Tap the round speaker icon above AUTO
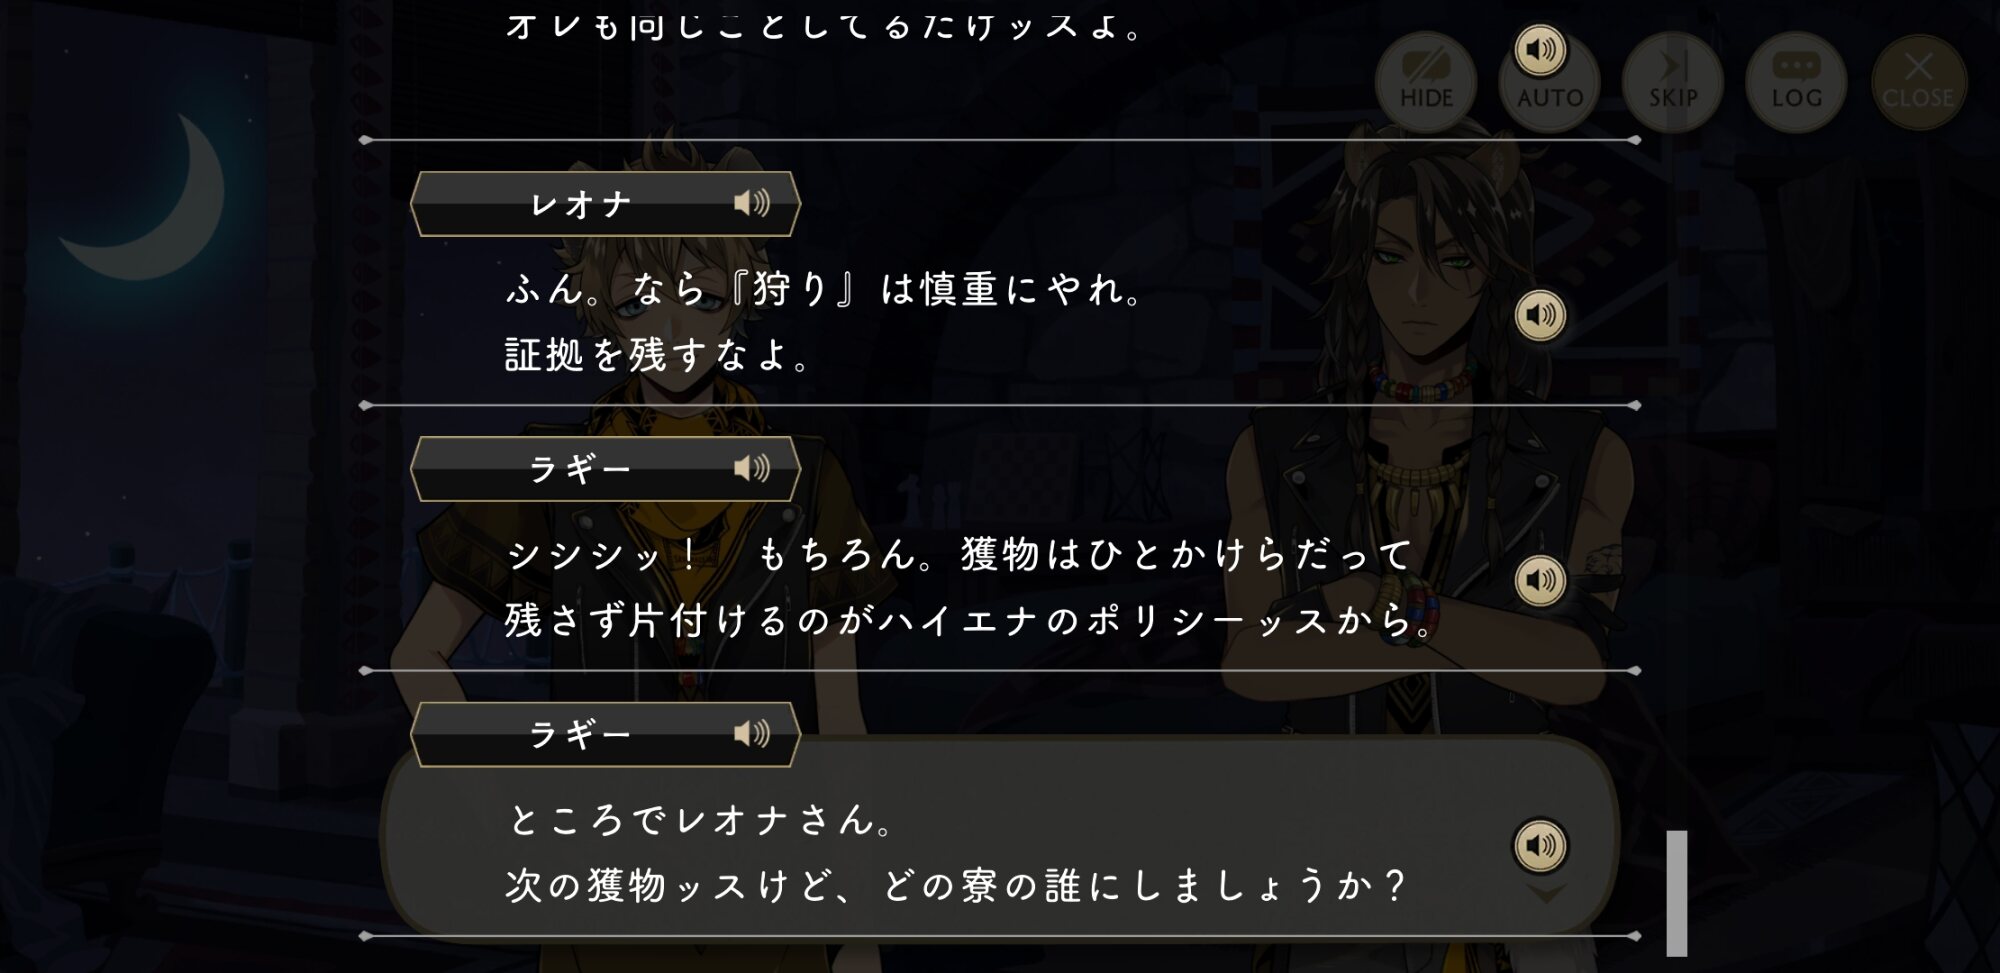Viewport: 2000px width, 973px height. [x=1540, y=50]
